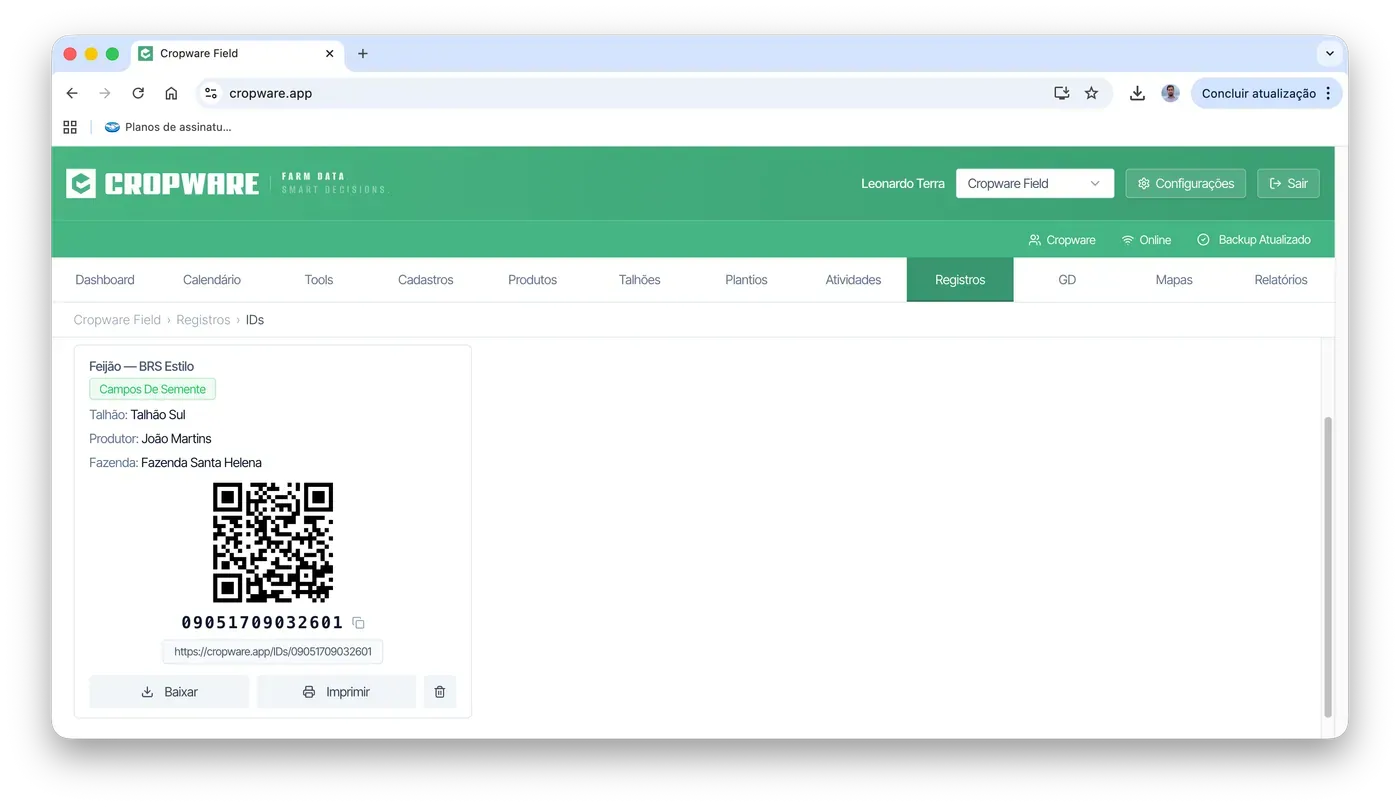Click the page vertical scrollbar

click(1328, 567)
